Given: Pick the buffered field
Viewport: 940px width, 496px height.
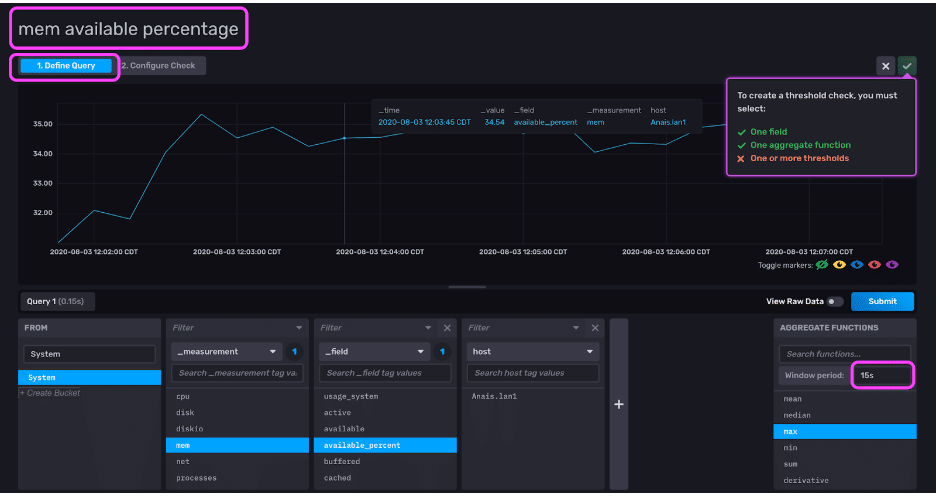Looking at the screenshot, I should (x=385, y=462).
